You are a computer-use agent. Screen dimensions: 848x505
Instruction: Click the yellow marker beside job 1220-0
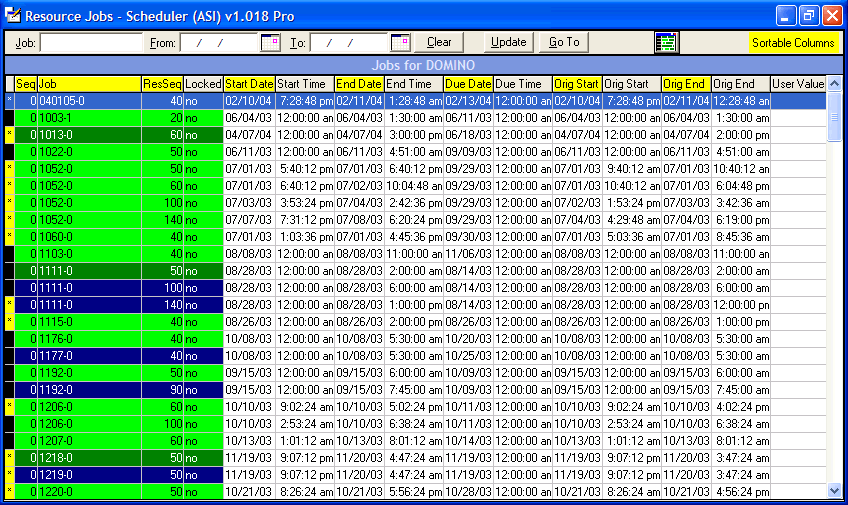click(9, 491)
